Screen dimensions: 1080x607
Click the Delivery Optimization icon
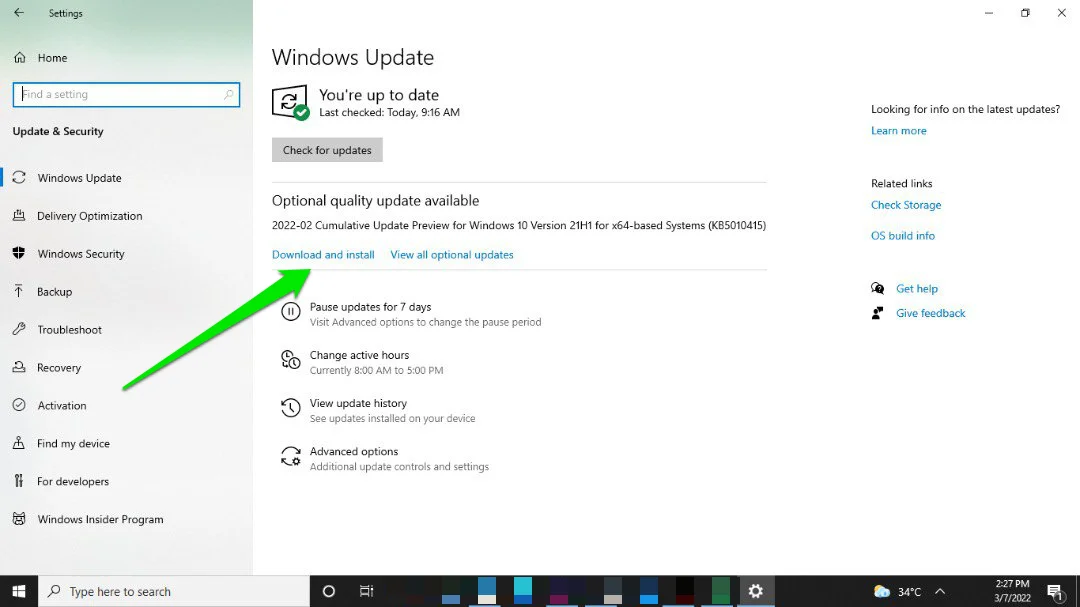19,216
